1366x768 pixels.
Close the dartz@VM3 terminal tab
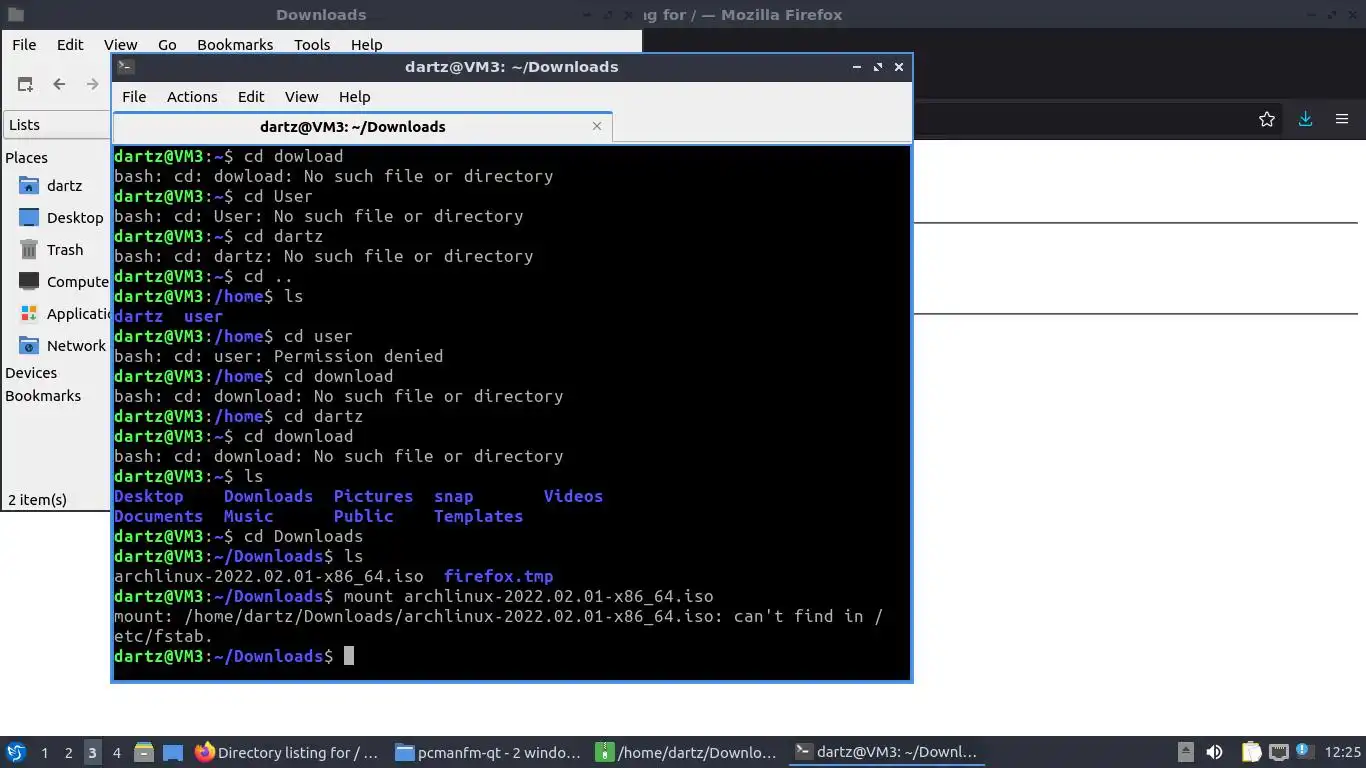(x=597, y=126)
